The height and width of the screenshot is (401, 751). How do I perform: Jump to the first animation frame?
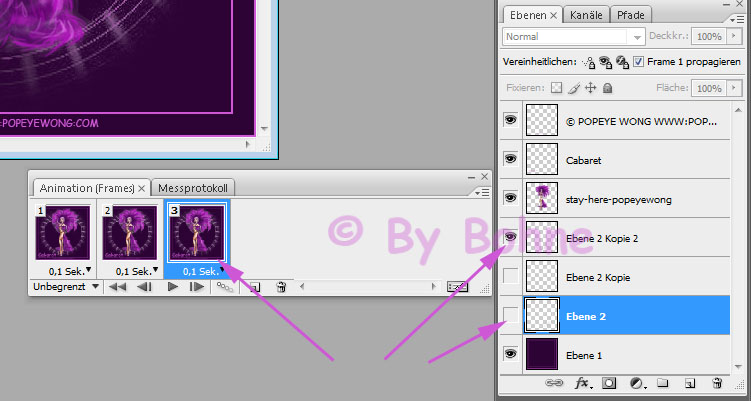119,287
